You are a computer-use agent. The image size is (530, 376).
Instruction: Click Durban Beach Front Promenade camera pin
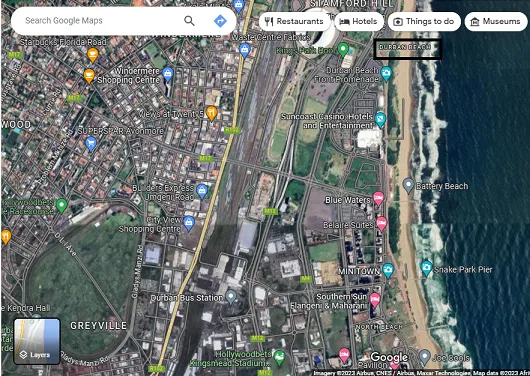click(386, 73)
